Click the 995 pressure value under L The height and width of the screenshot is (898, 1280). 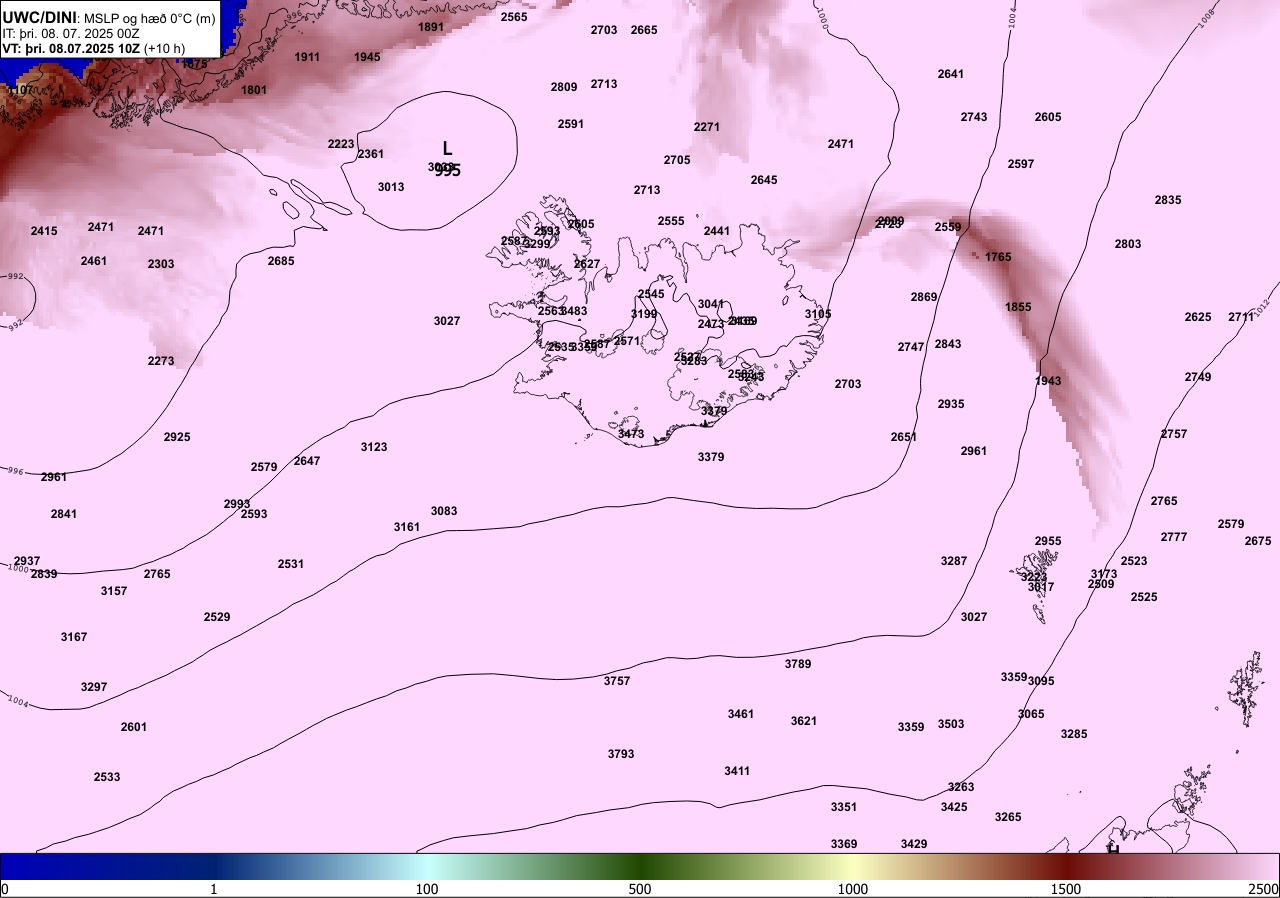pyautogui.click(x=448, y=171)
